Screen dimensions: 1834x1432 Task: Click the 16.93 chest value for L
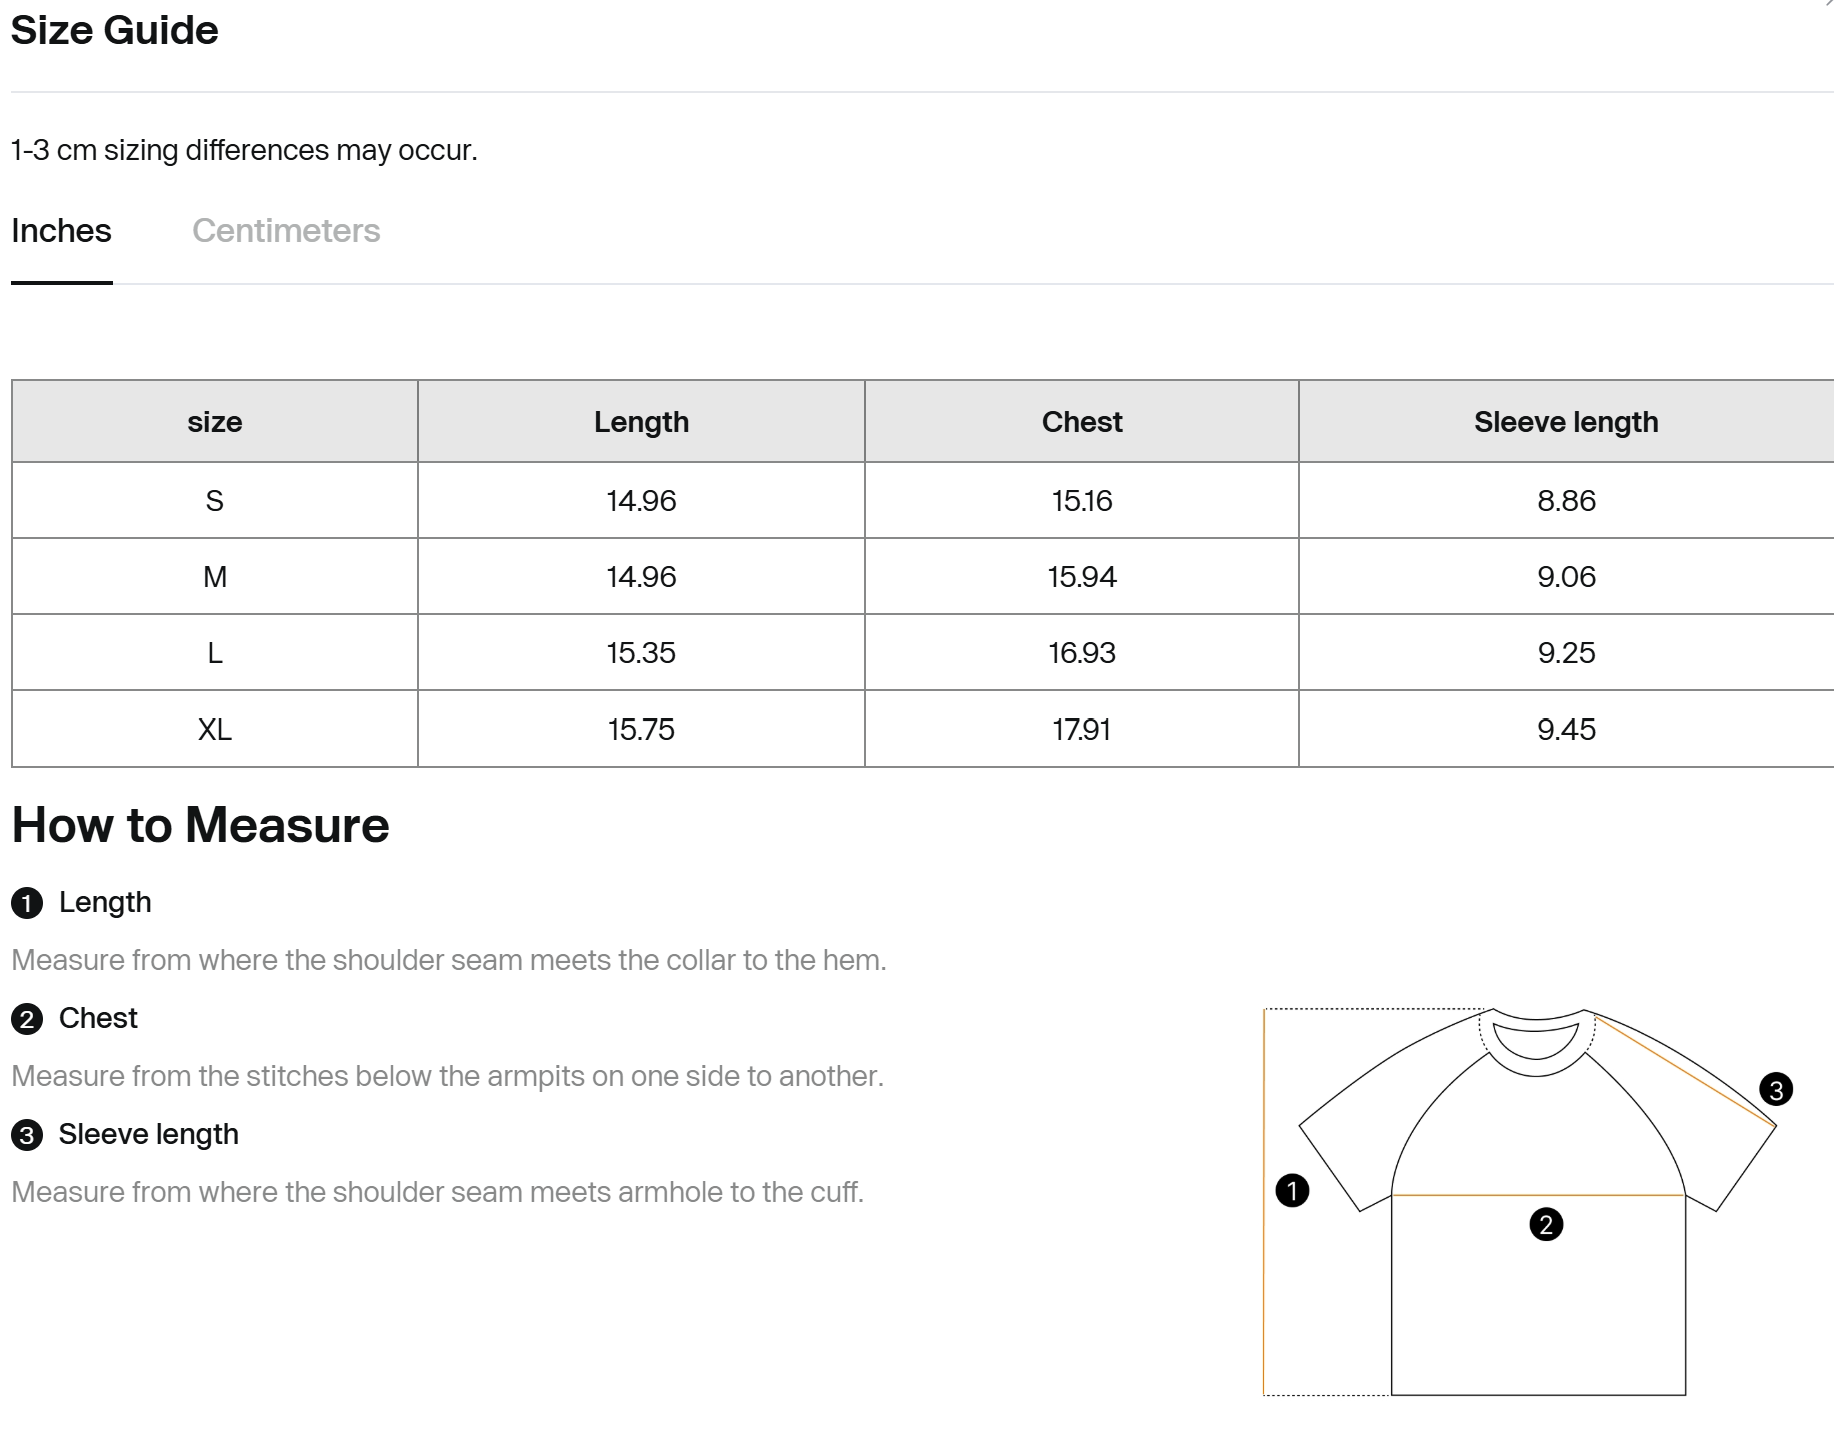pos(1082,653)
